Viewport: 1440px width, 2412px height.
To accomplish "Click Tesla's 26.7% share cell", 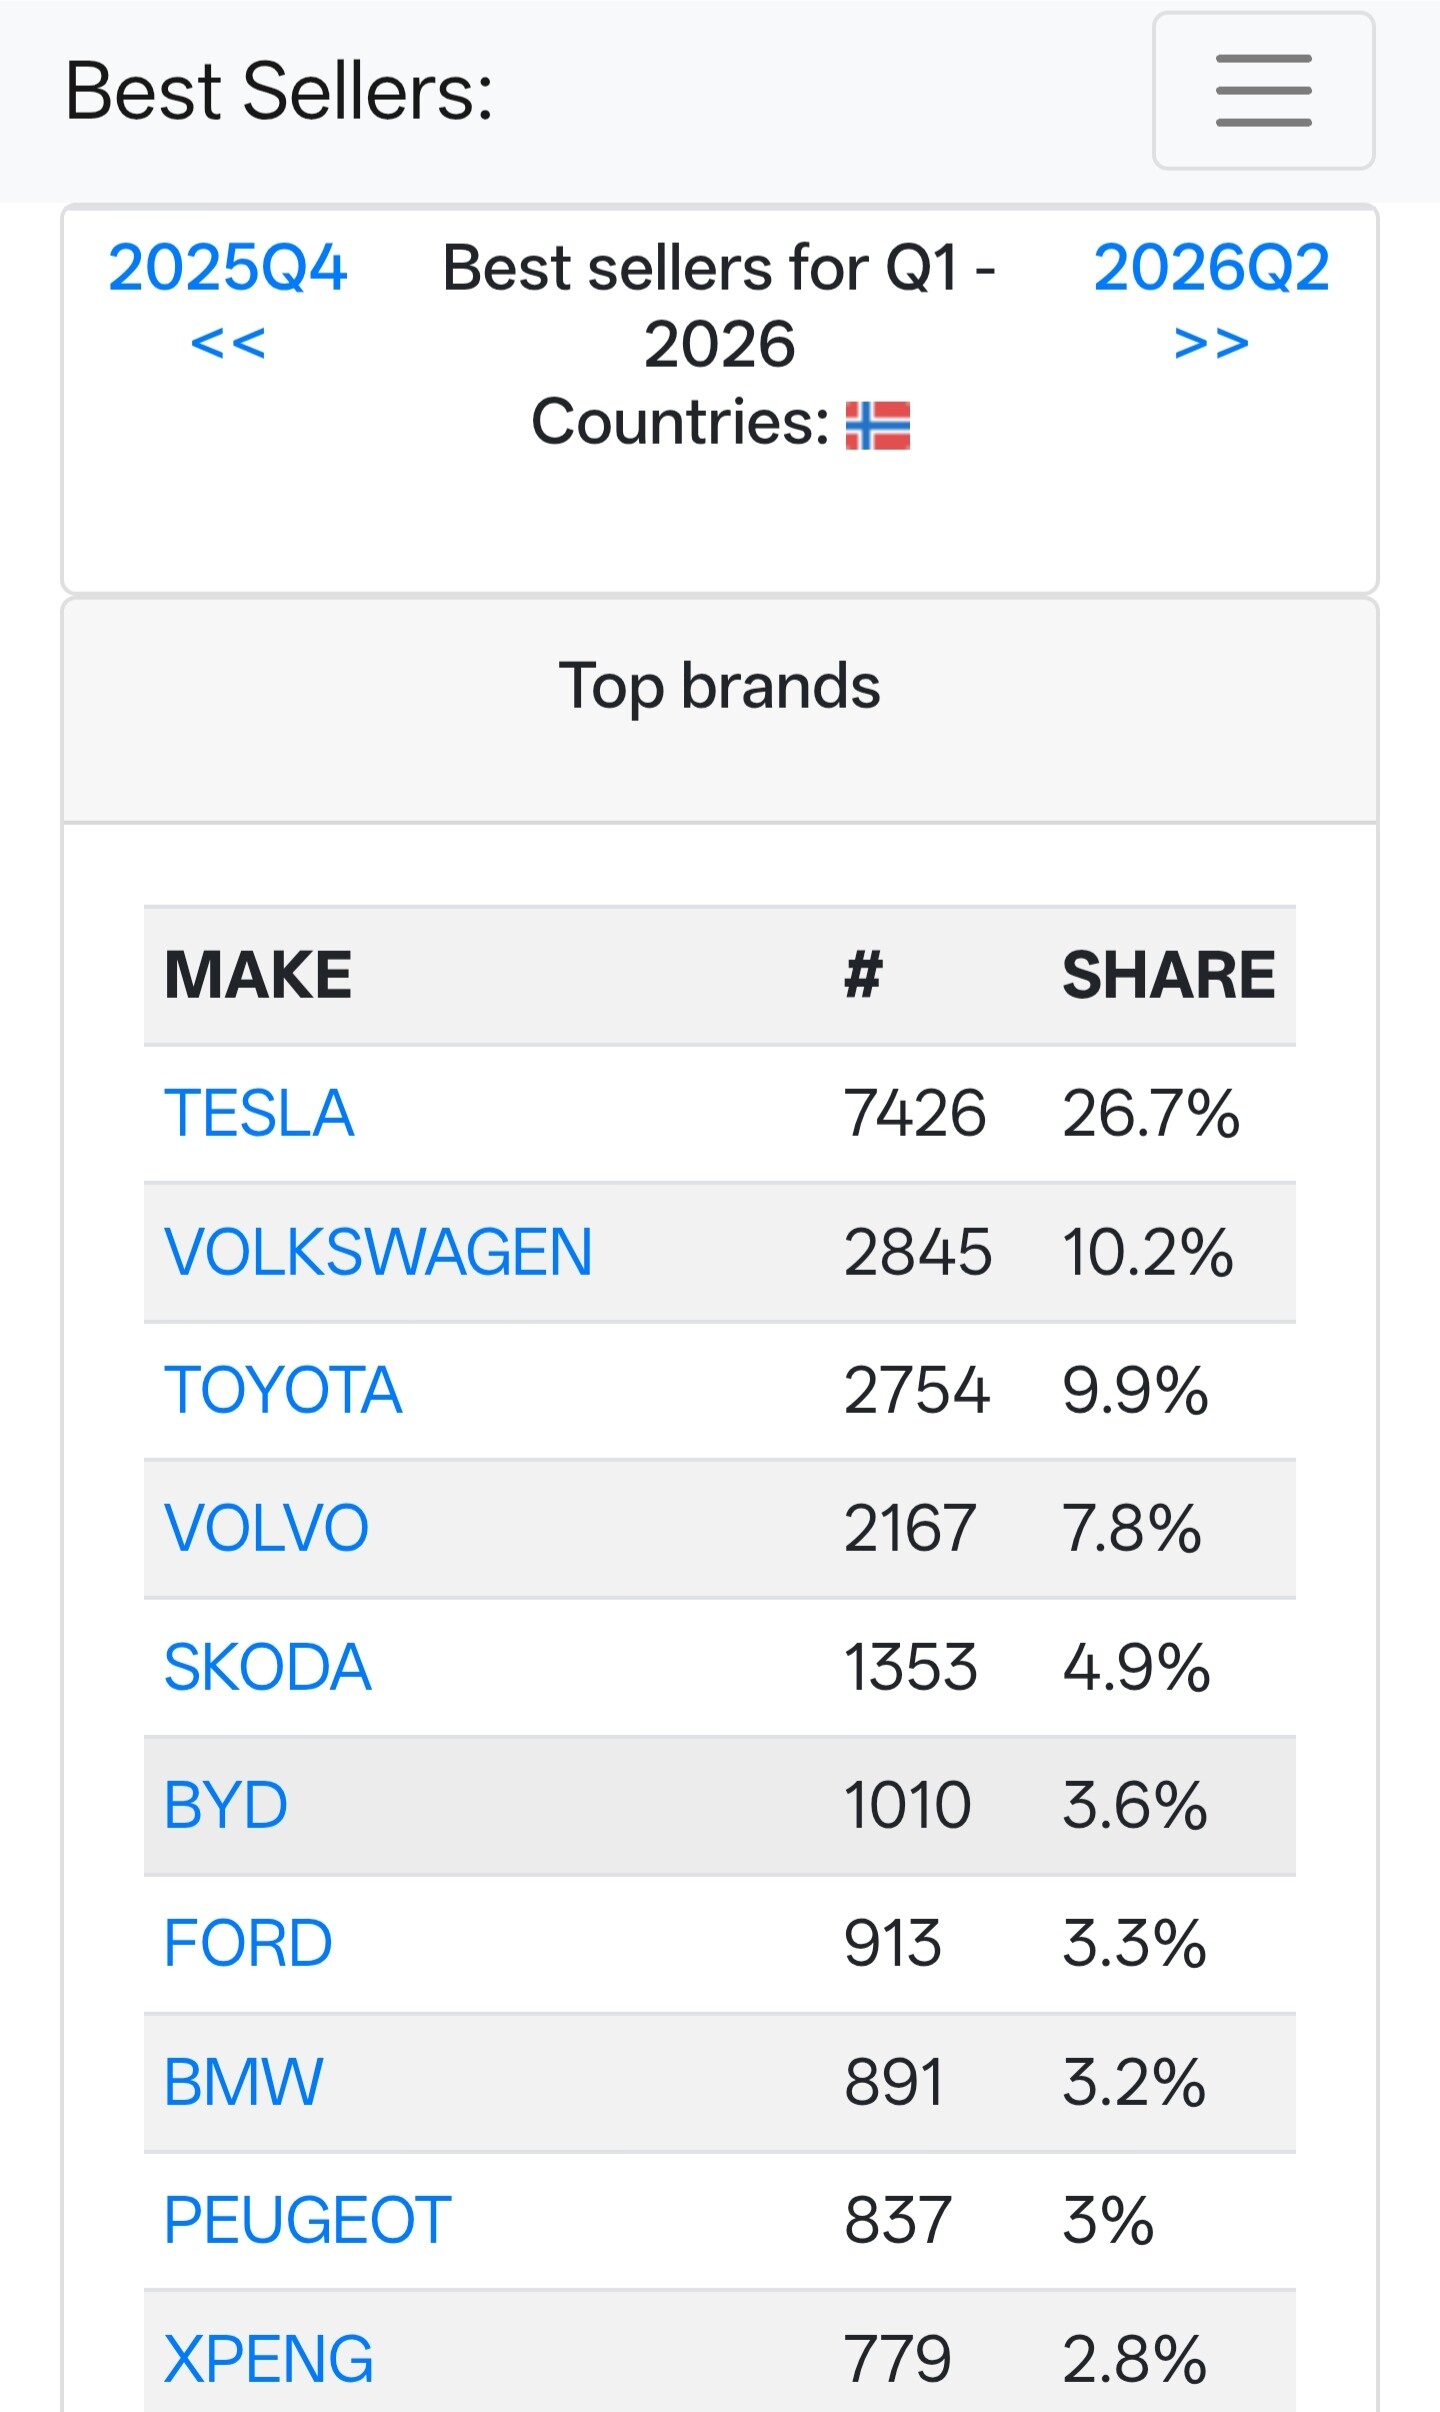I will pos(1151,1114).
